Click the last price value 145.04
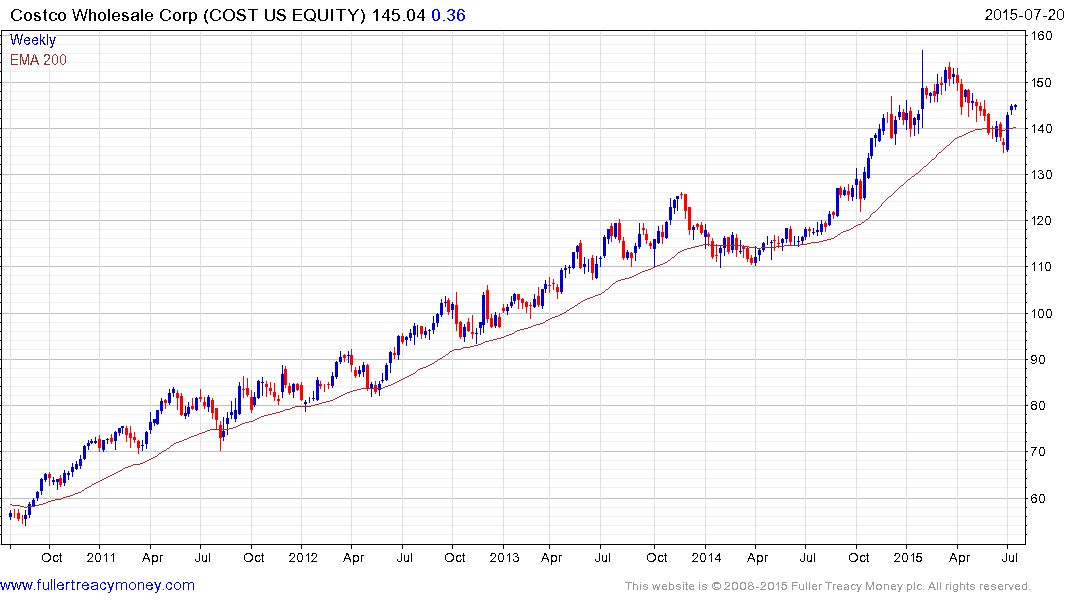 click(398, 15)
